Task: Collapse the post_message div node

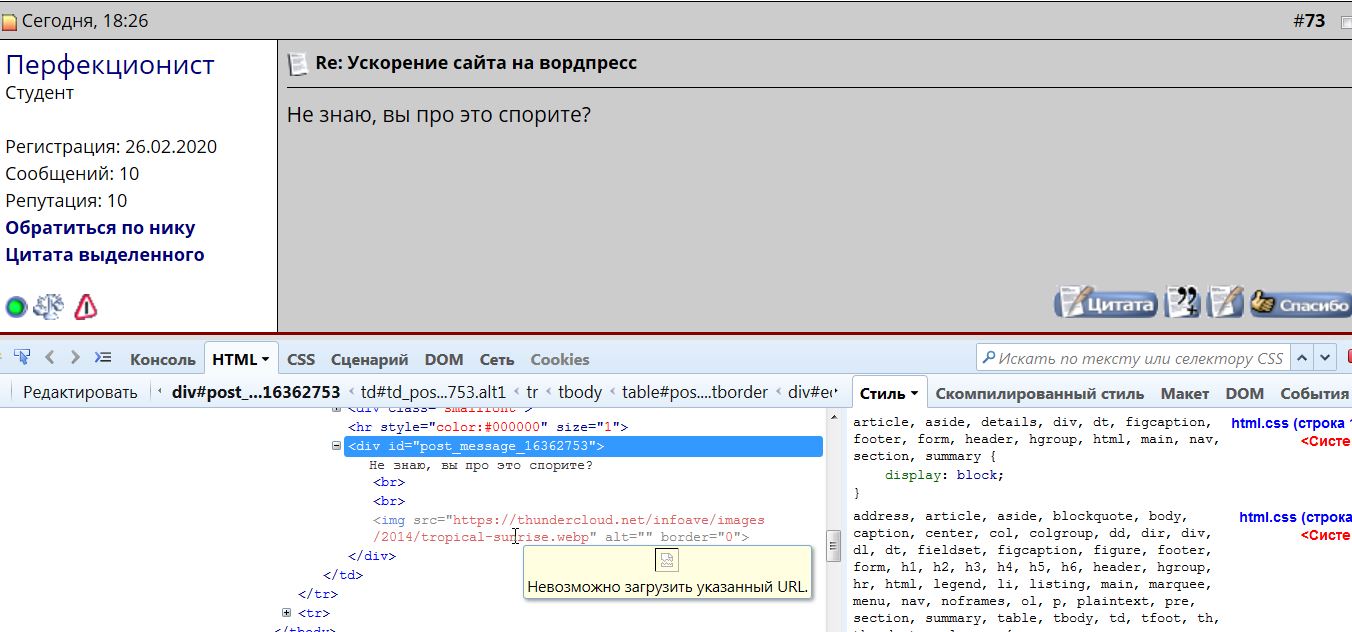Action: tap(337, 446)
